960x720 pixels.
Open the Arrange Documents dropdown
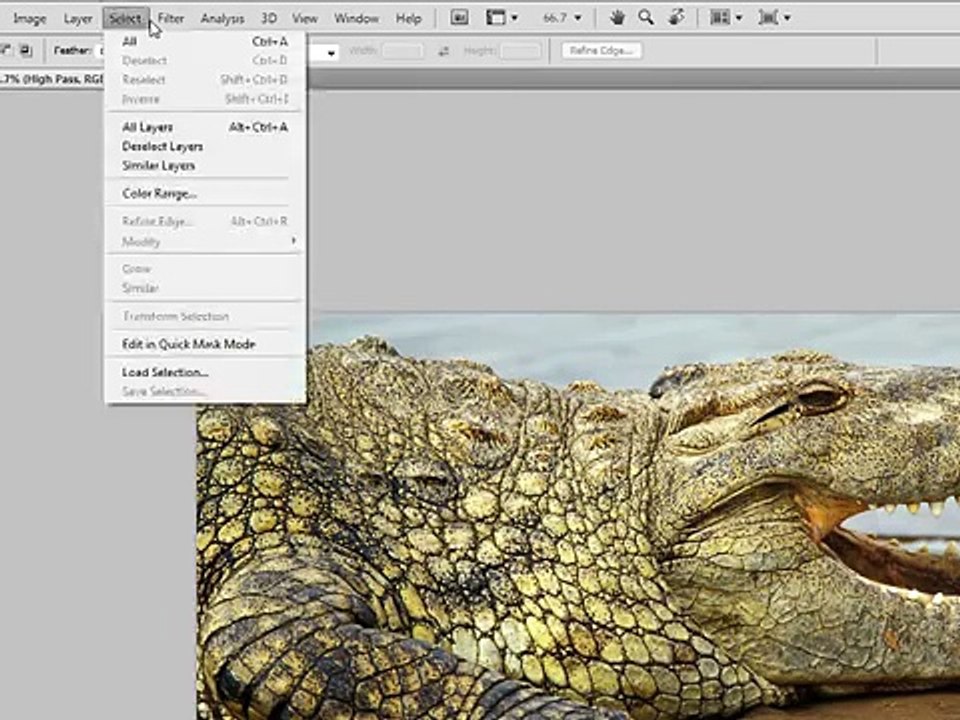[726, 18]
